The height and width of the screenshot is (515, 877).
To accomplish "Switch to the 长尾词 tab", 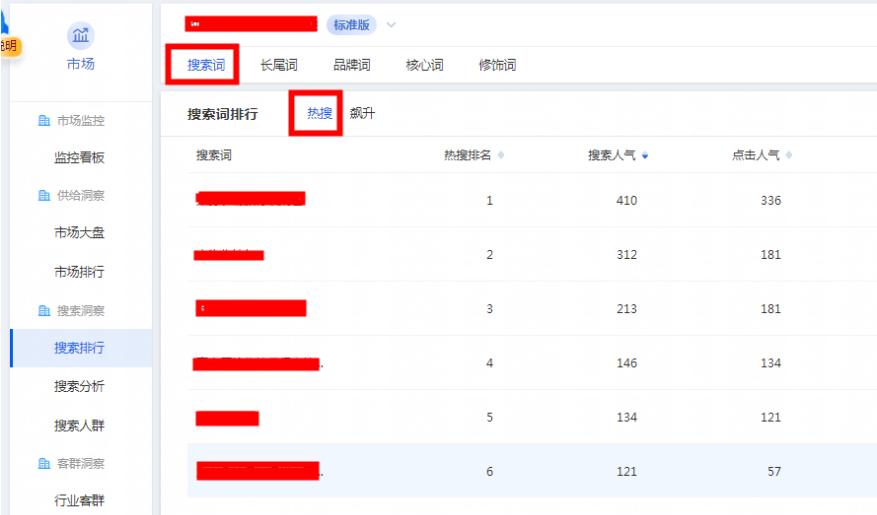I will click(279, 65).
